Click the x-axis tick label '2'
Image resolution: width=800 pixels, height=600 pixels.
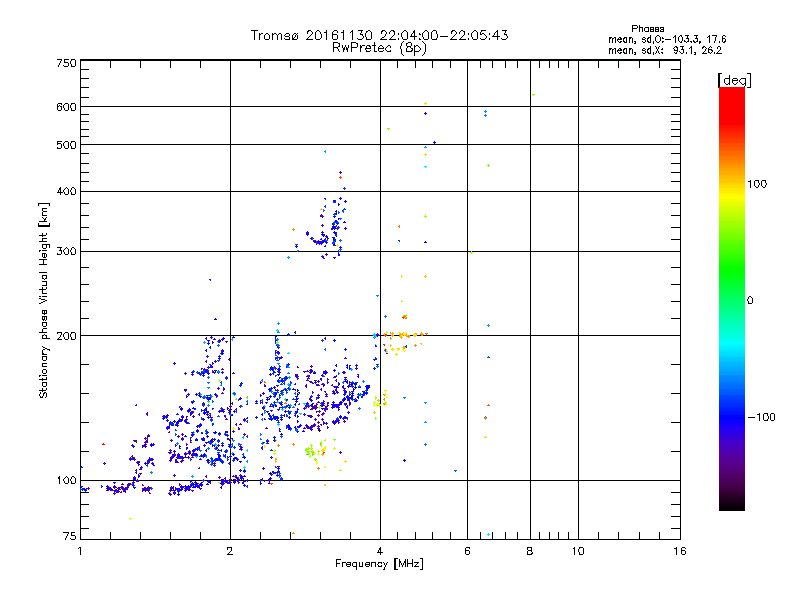pyautogui.click(x=230, y=551)
